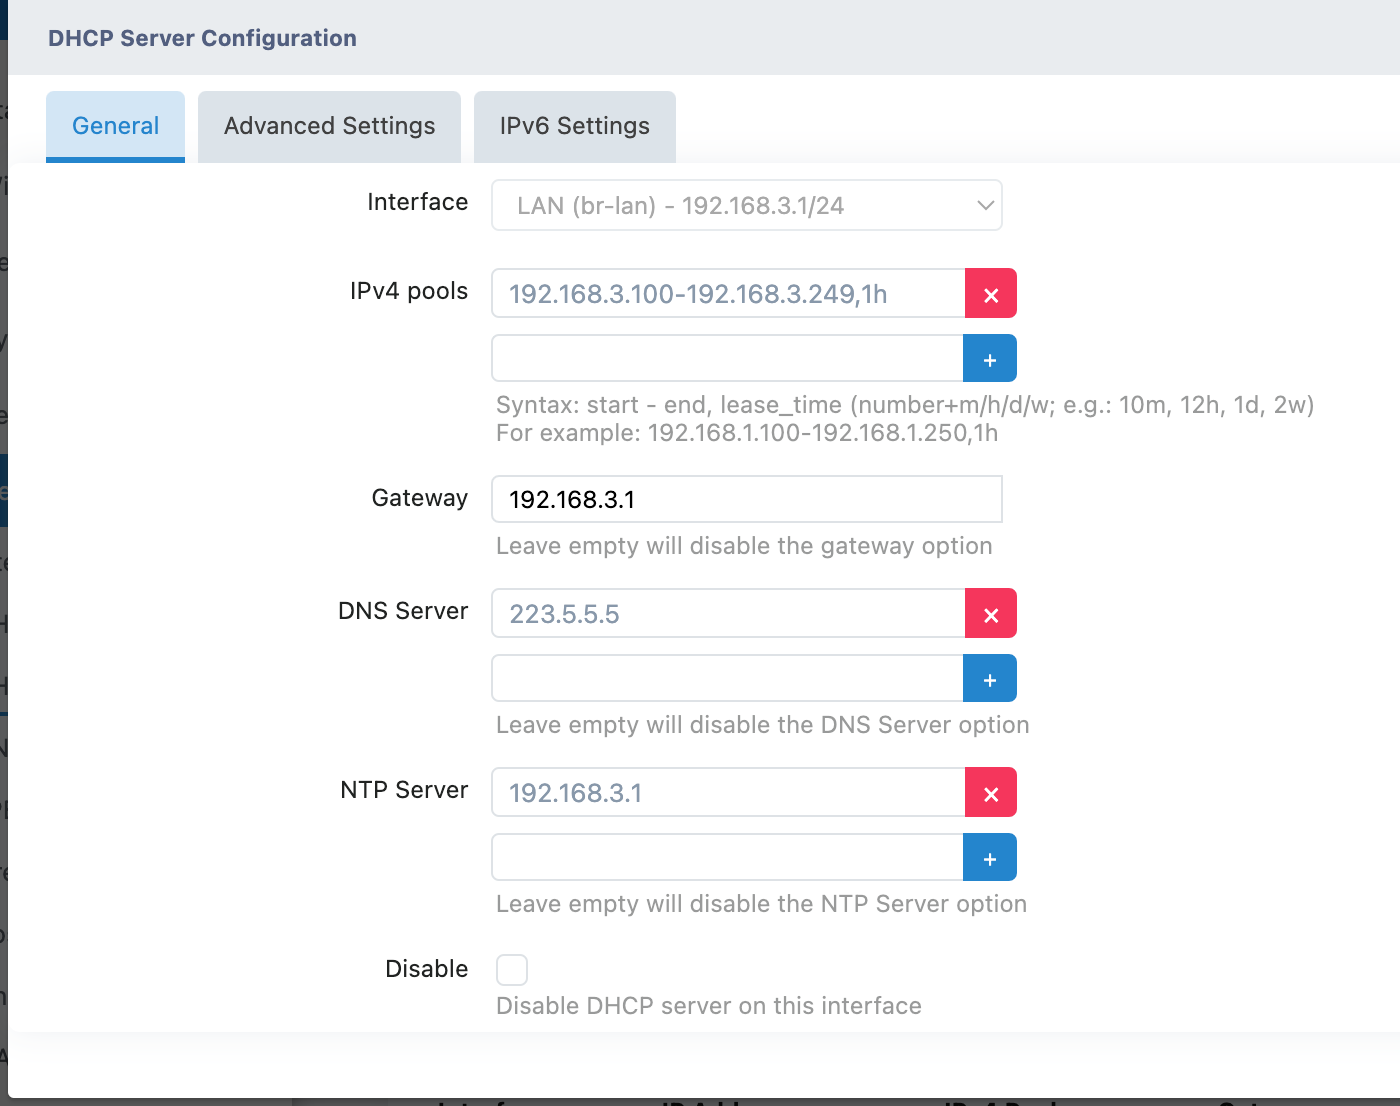This screenshot has width=1400, height=1106.
Task: Edit the 223.5.5.5 DNS server field
Action: [x=727, y=614]
